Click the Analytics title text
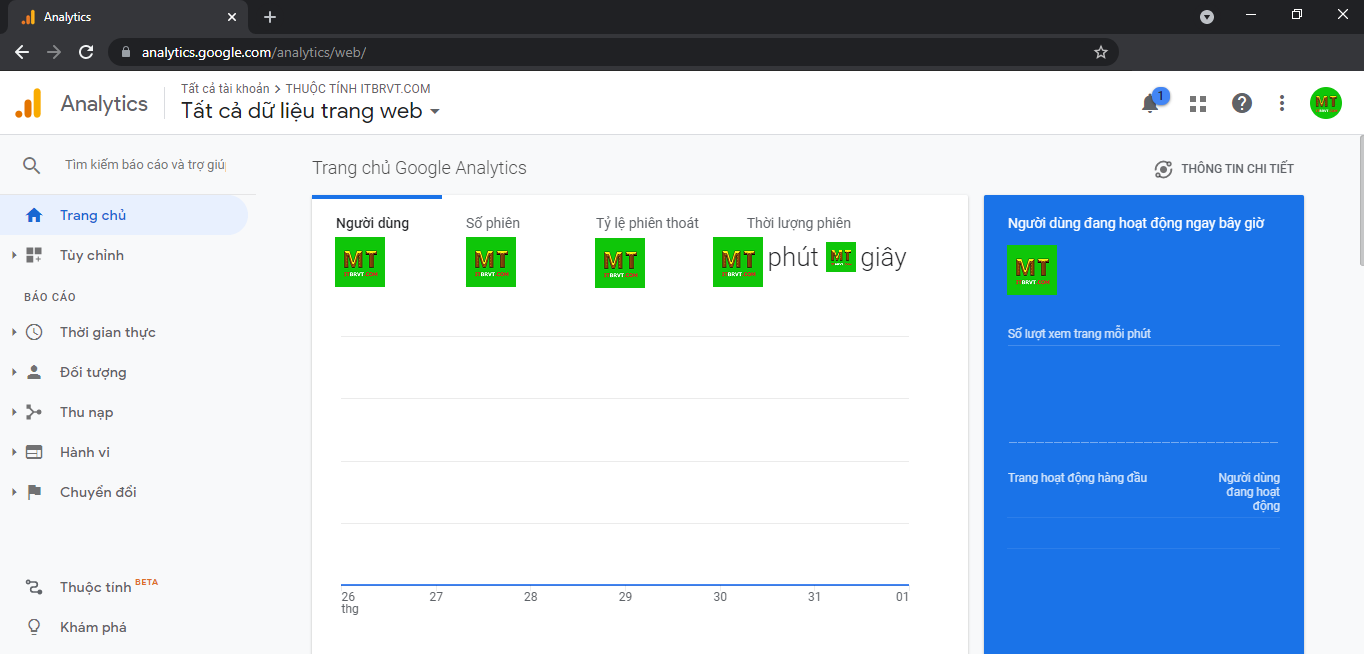1364x654 pixels. tap(104, 103)
